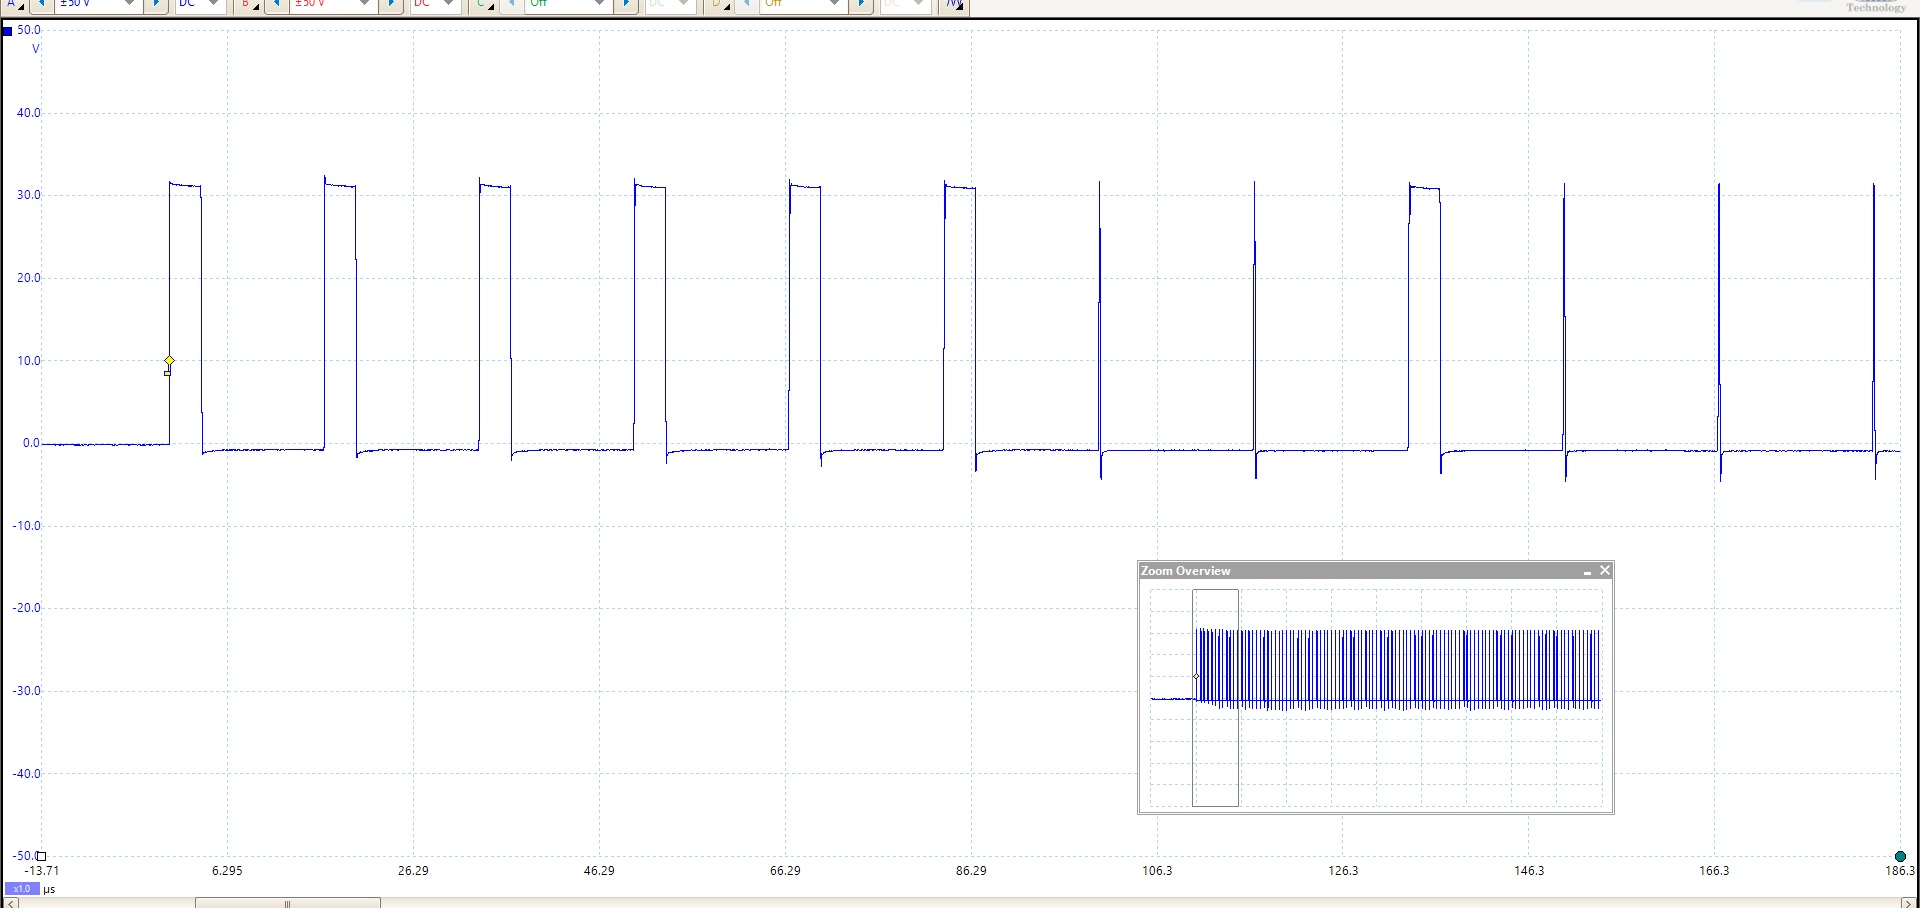Click the 106.3 time axis label
Image resolution: width=1920 pixels, height=908 pixels.
1157,871
